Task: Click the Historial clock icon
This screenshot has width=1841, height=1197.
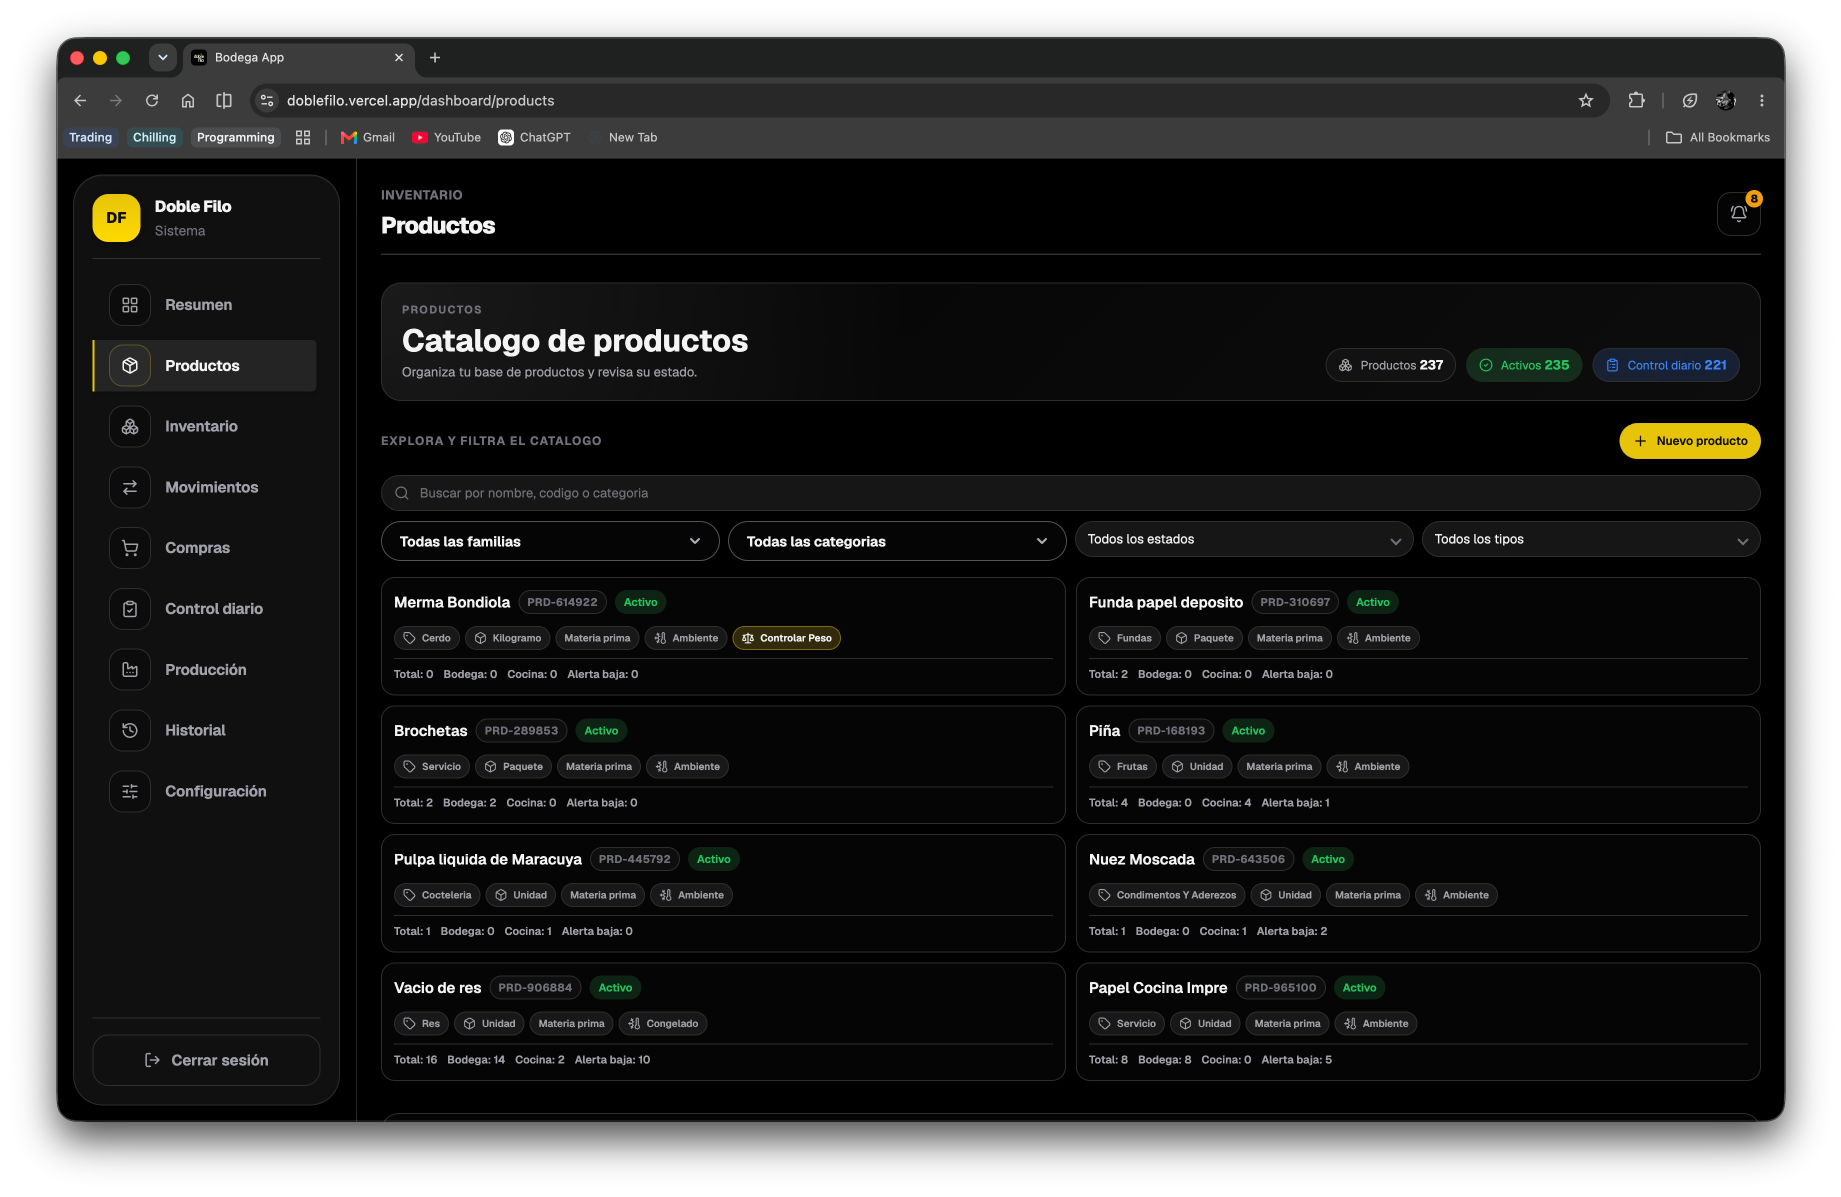Action: pyautogui.click(x=130, y=730)
